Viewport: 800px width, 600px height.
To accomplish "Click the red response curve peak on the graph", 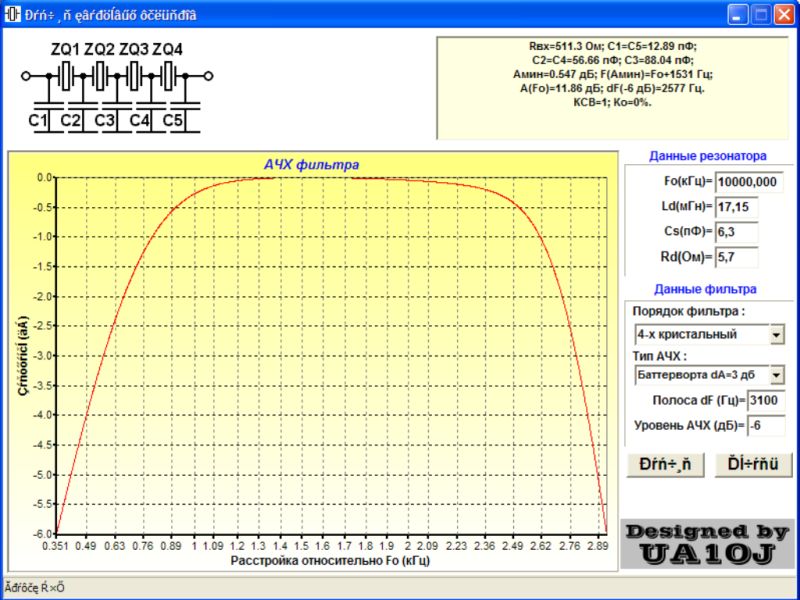I will point(330,178).
